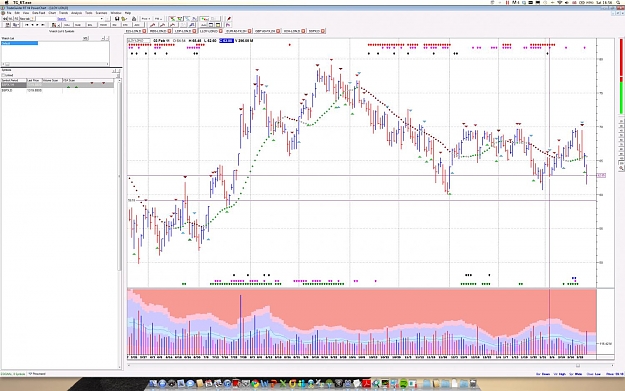Click the red pen toolbar icon
Image resolution: width=625 pixels, height=391 pixels.
[x=229, y=19]
